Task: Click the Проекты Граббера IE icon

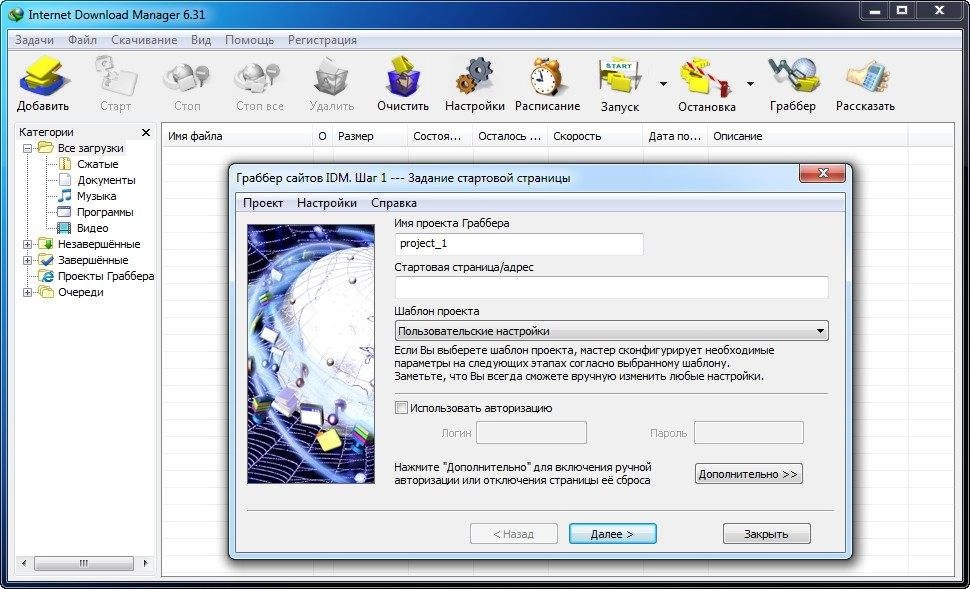Action: tap(46, 276)
